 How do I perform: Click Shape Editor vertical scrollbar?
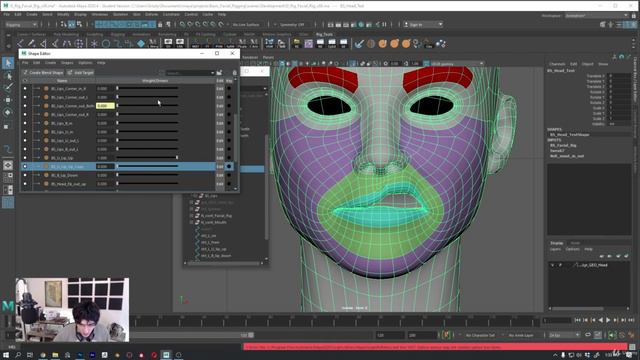(x=236, y=139)
